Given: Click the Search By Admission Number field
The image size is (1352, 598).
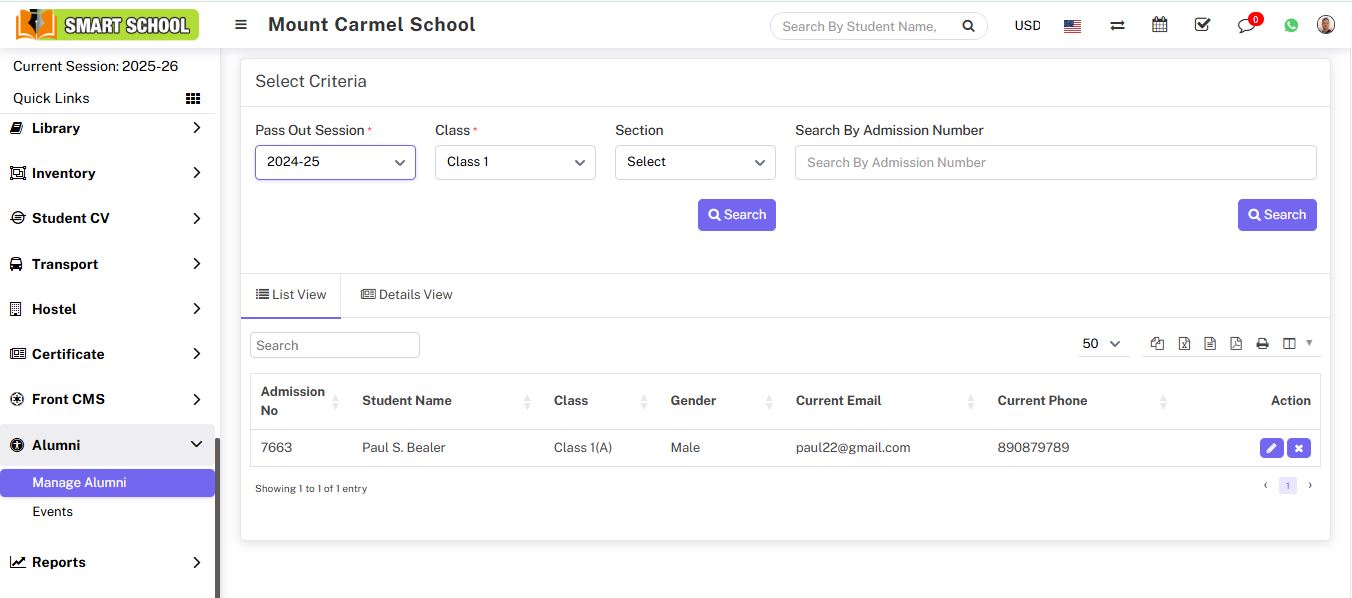Looking at the screenshot, I should point(1055,162).
